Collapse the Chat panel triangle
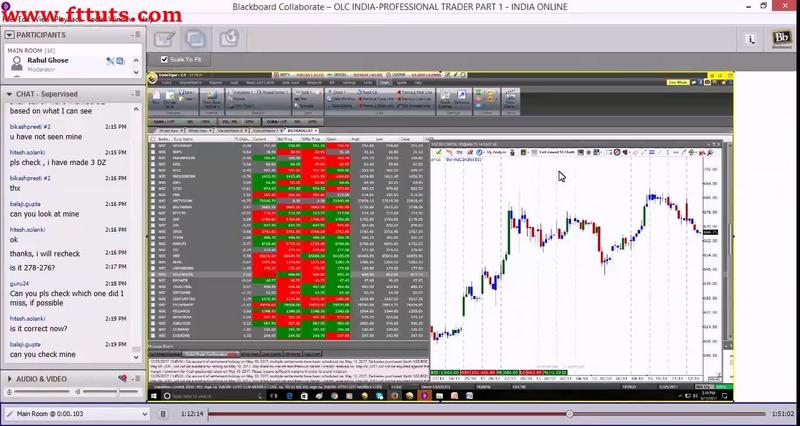 9,94
